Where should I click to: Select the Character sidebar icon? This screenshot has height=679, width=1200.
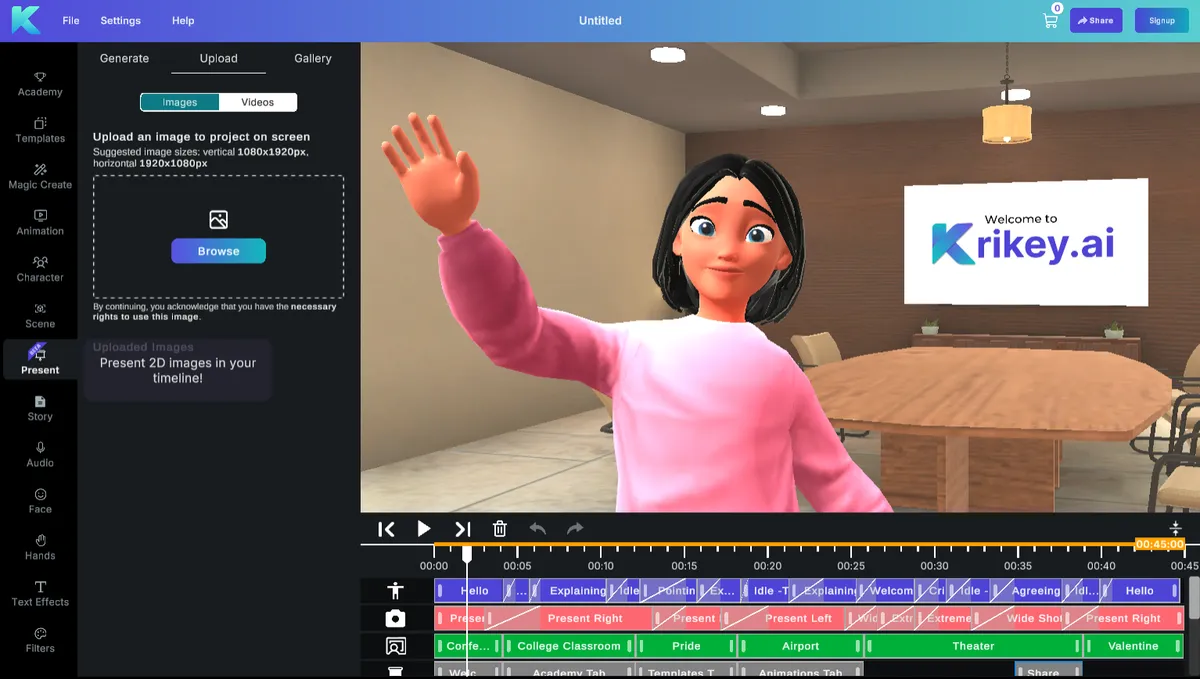40,269
